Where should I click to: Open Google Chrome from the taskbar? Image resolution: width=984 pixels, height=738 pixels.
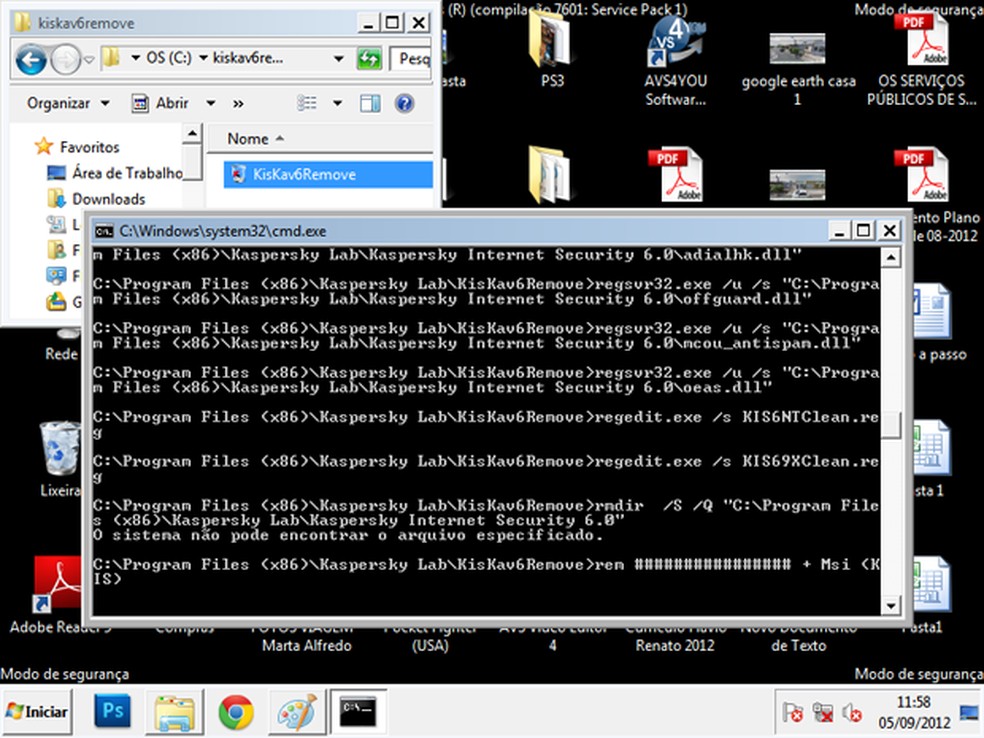tap(236, 712)
